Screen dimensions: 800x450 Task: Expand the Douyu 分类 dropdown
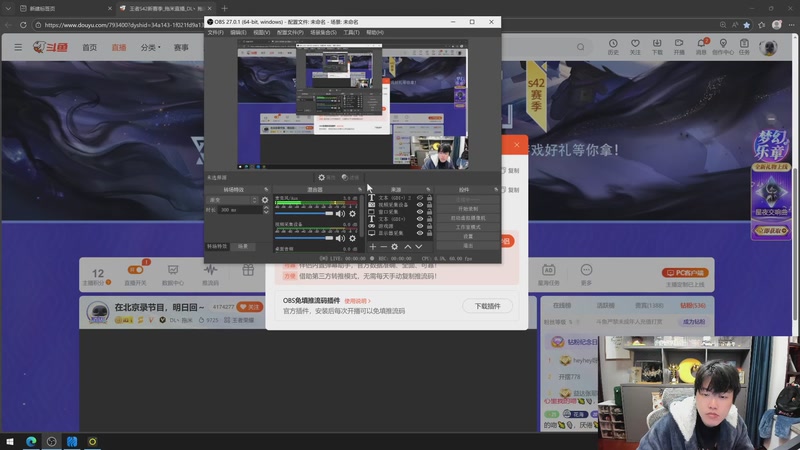pos(151,47)
